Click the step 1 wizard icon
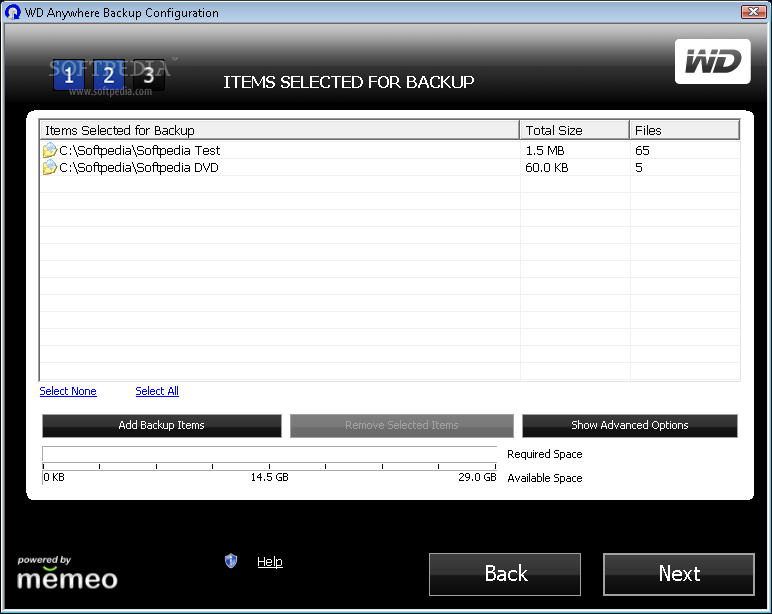The height and width of the screenshot is (614, 772). coord(69,75)
